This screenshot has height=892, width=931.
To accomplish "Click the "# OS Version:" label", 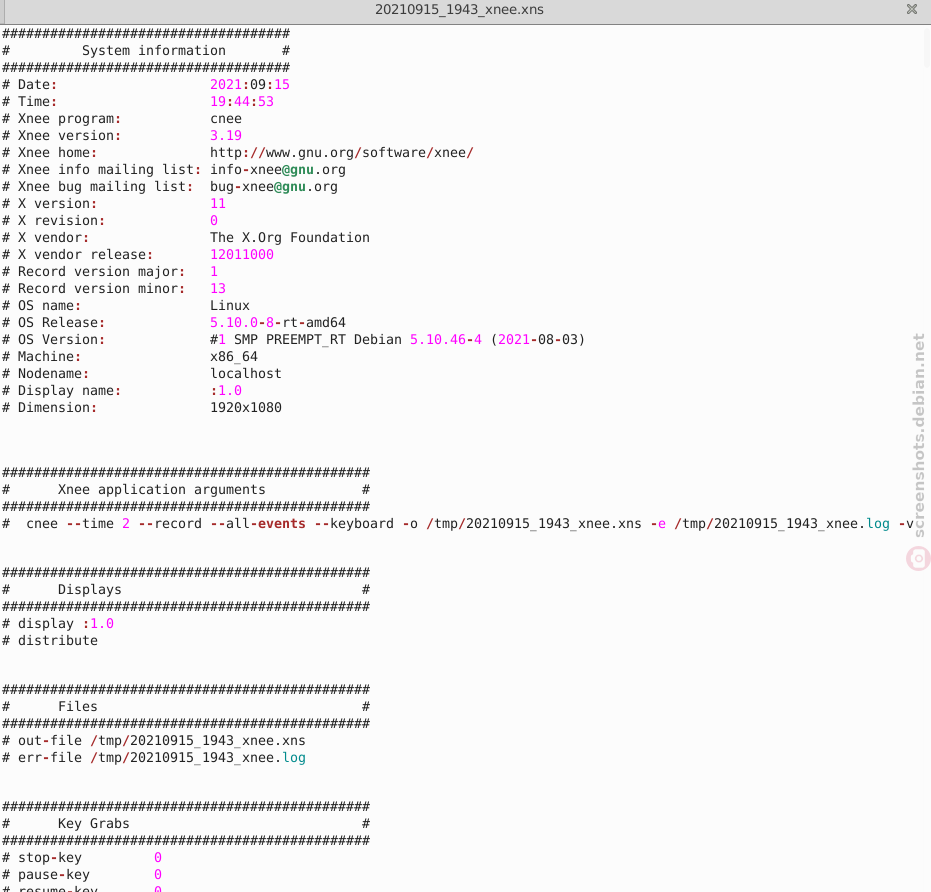I will (54, 340).
